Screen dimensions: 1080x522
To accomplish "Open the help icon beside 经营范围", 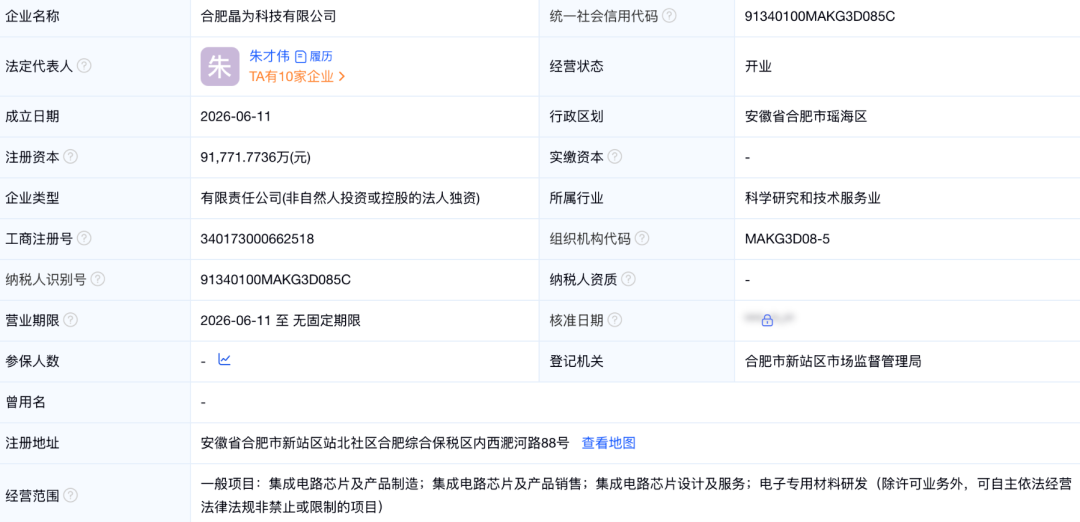I will pos(70,495).
